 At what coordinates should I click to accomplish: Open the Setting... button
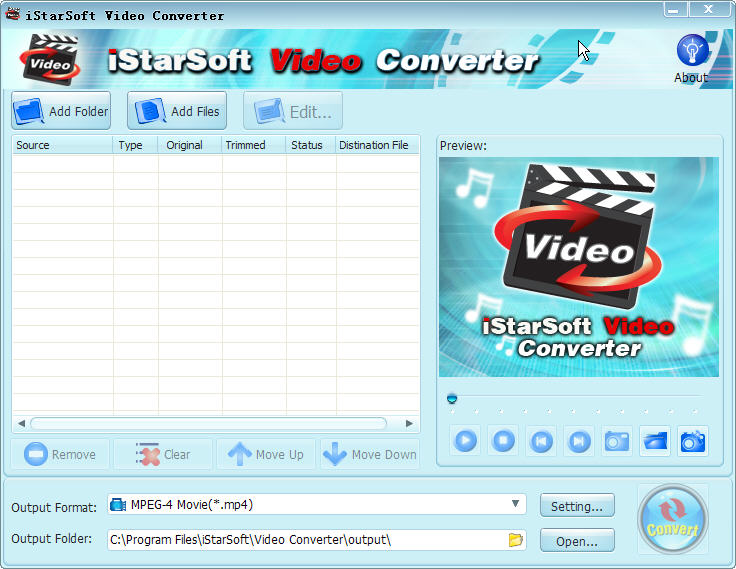[577, 506]
